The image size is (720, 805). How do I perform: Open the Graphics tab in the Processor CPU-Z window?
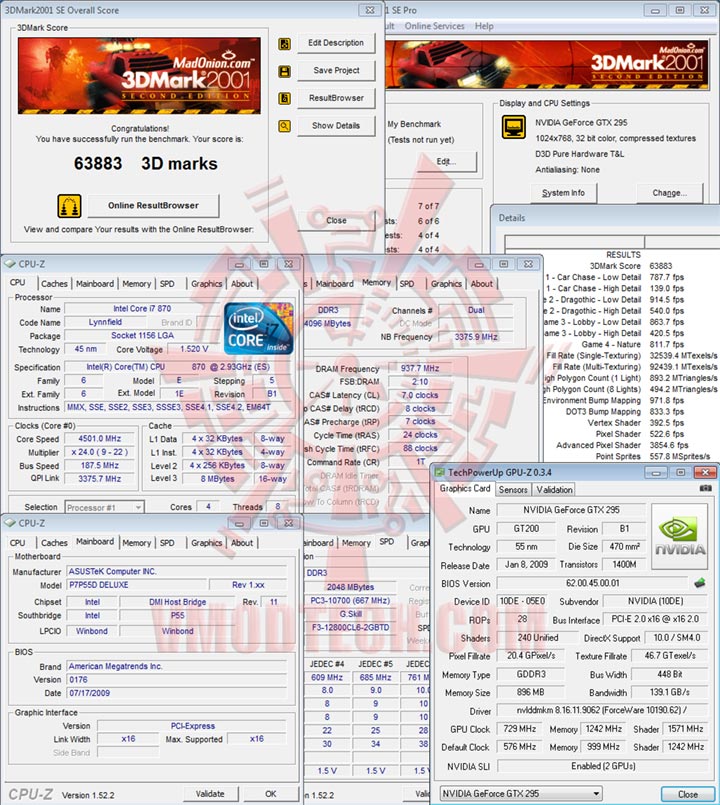(x=206, y=284)
